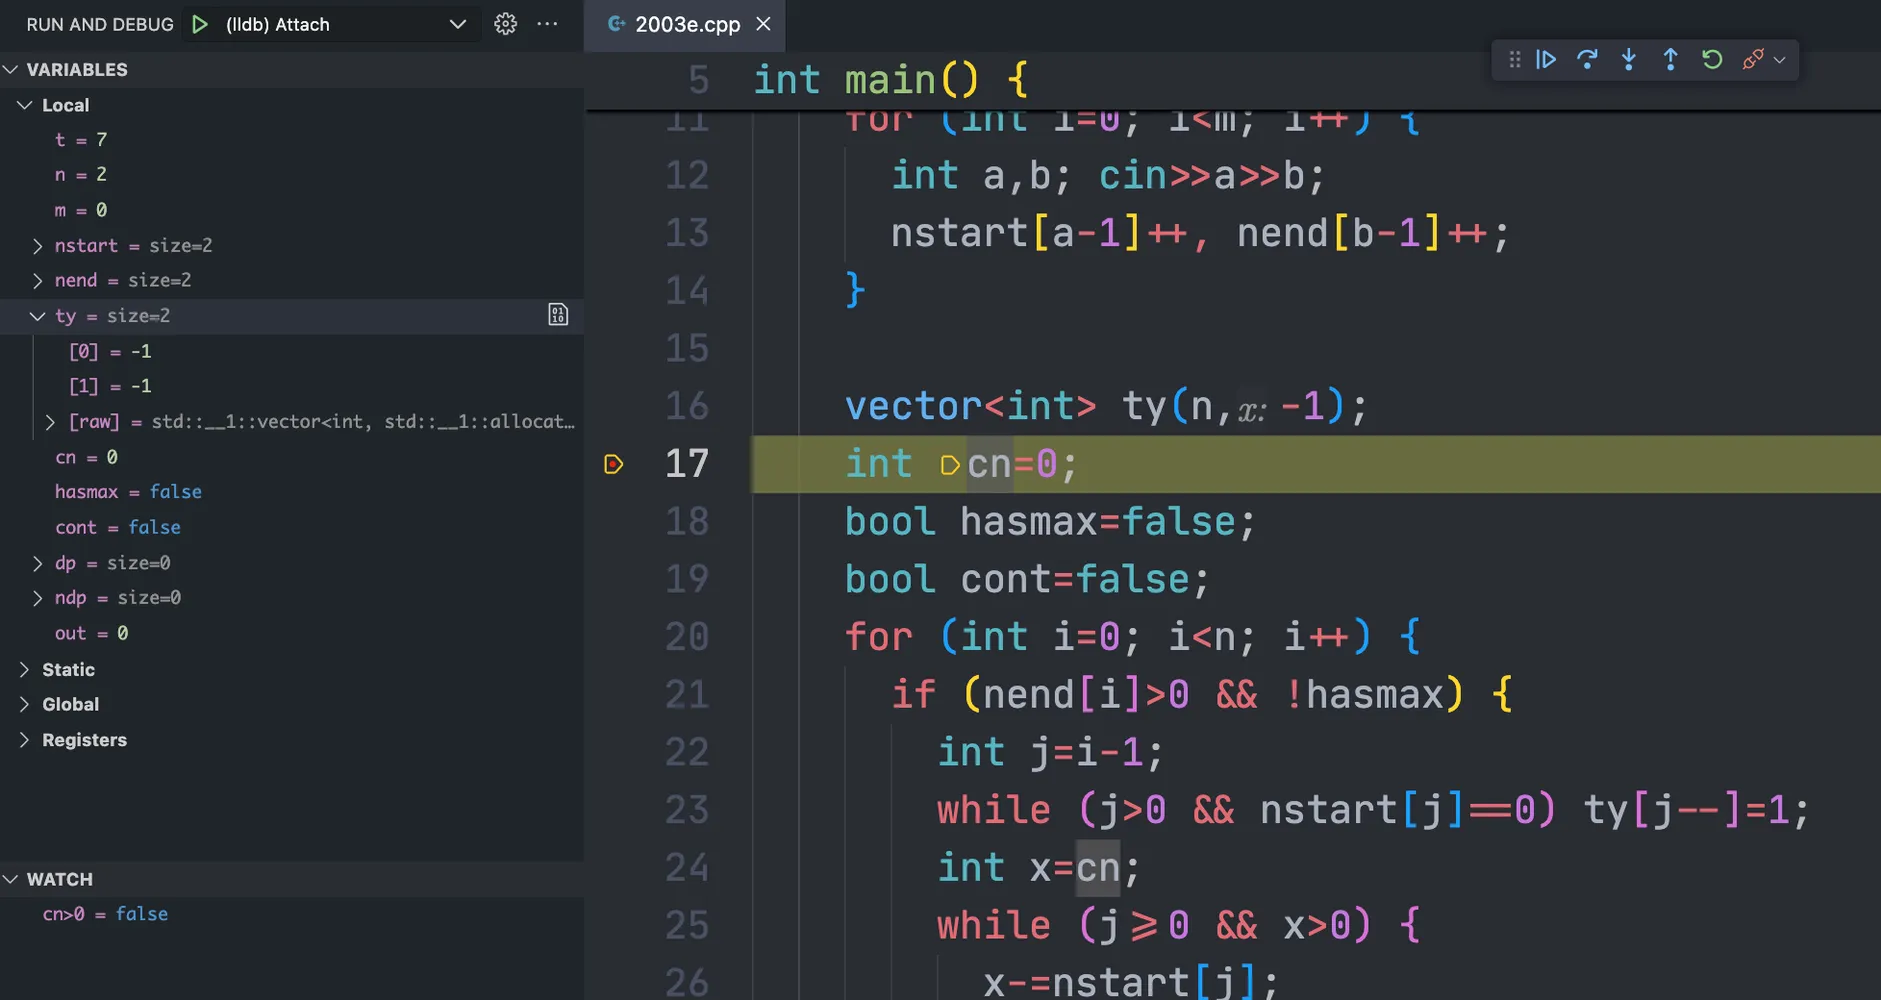Collapse the VARIABLES section
The height and width of the screenshot is (1000, 1881).
pos(11,70)
